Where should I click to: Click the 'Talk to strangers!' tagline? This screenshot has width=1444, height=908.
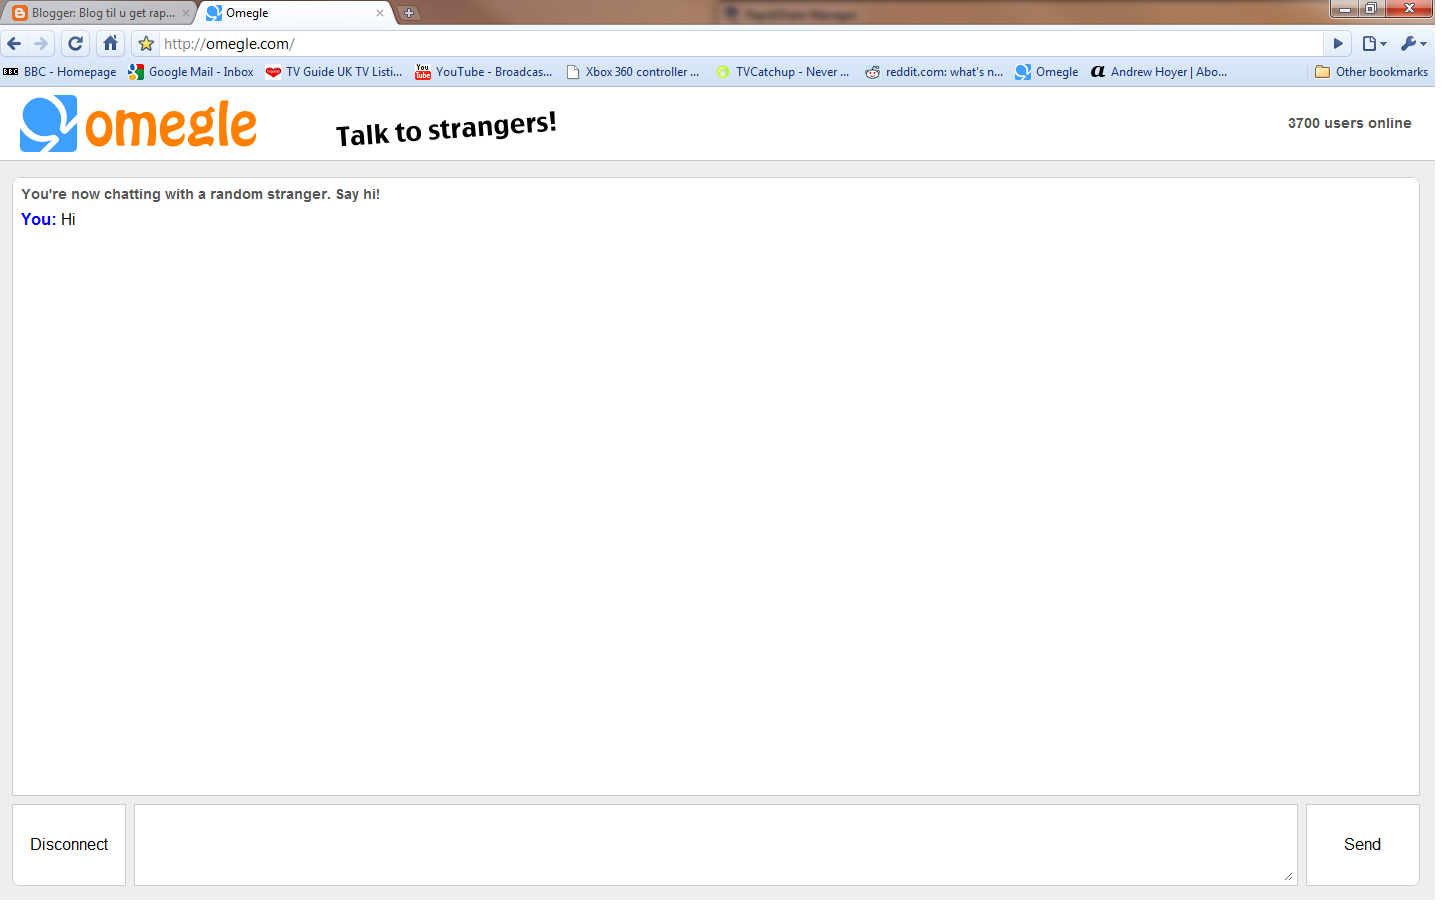click(446, 129)
